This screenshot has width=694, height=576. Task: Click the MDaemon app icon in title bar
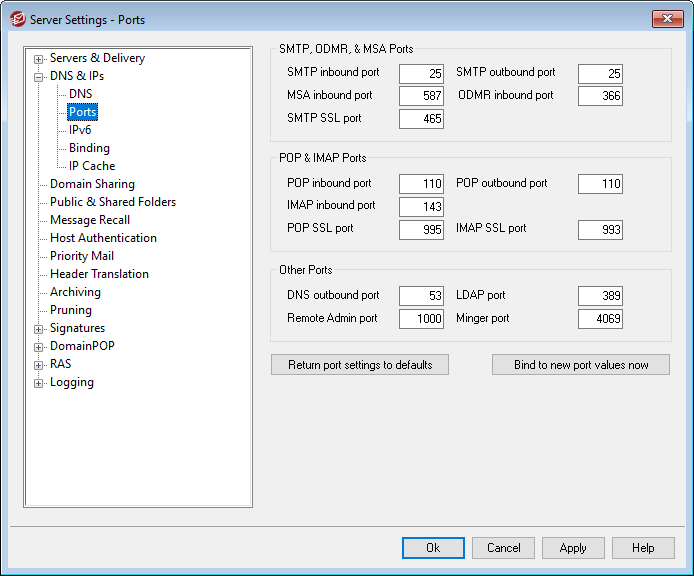16,19
